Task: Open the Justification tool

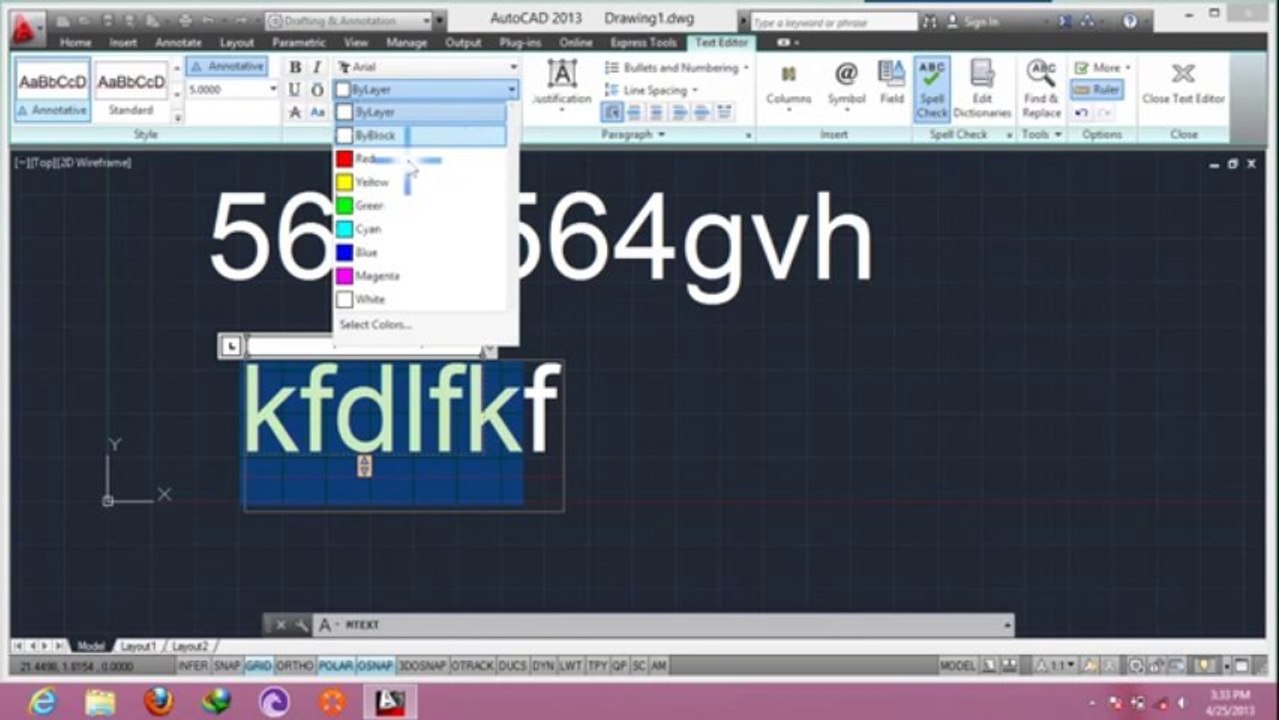Action: [562, 83]
